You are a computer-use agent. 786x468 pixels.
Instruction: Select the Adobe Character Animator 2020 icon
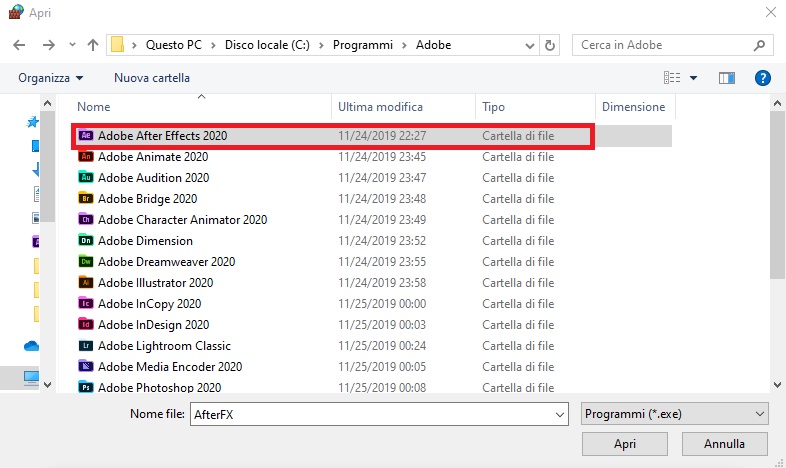click(86, 219)
